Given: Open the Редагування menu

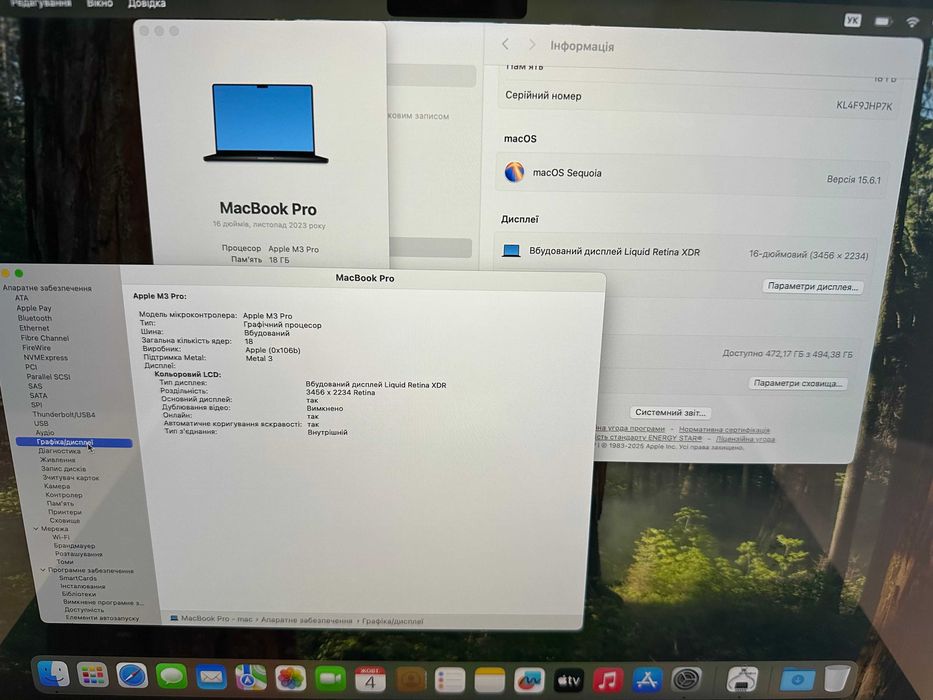Looking at the screenshot, I should (x=41, y=3).
